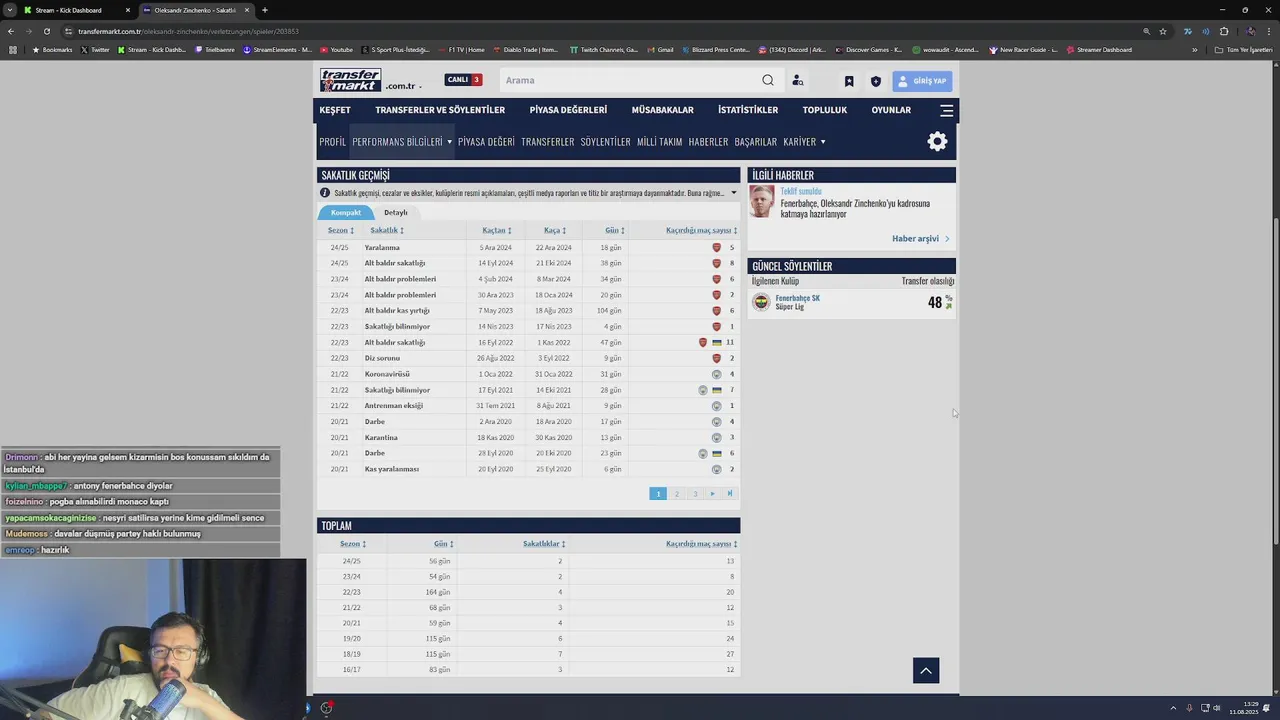Open the bookmark watchlist icon
Viewport: 1280px width, 720px height.
tap(849, 81)
